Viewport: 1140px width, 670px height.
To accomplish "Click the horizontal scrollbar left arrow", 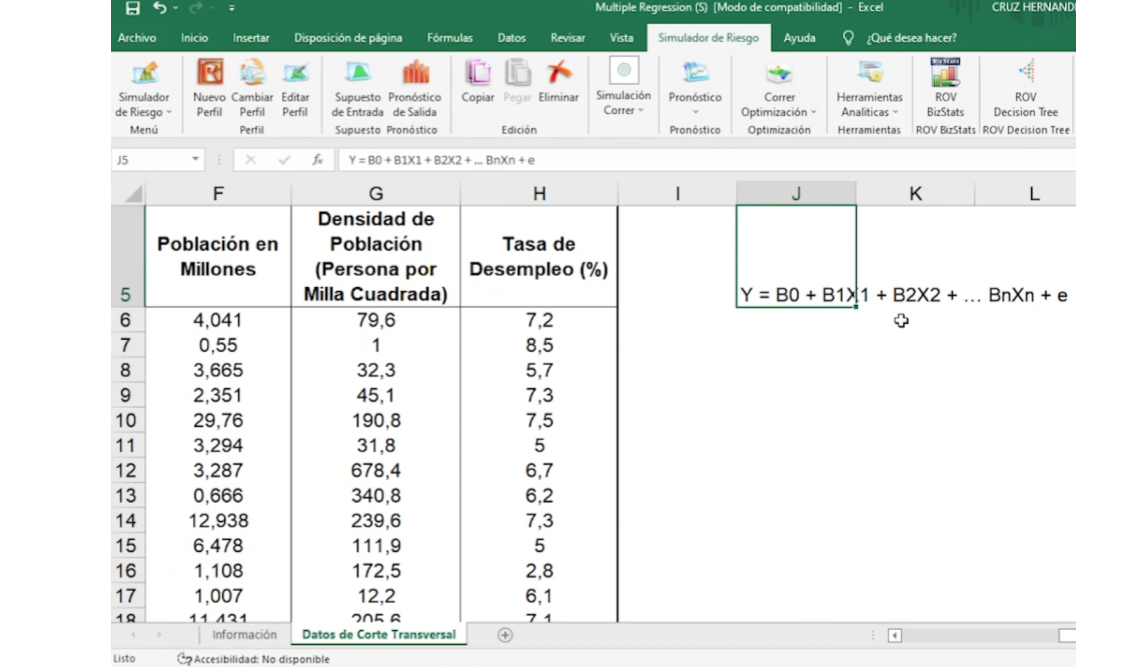I will [895, 636].
